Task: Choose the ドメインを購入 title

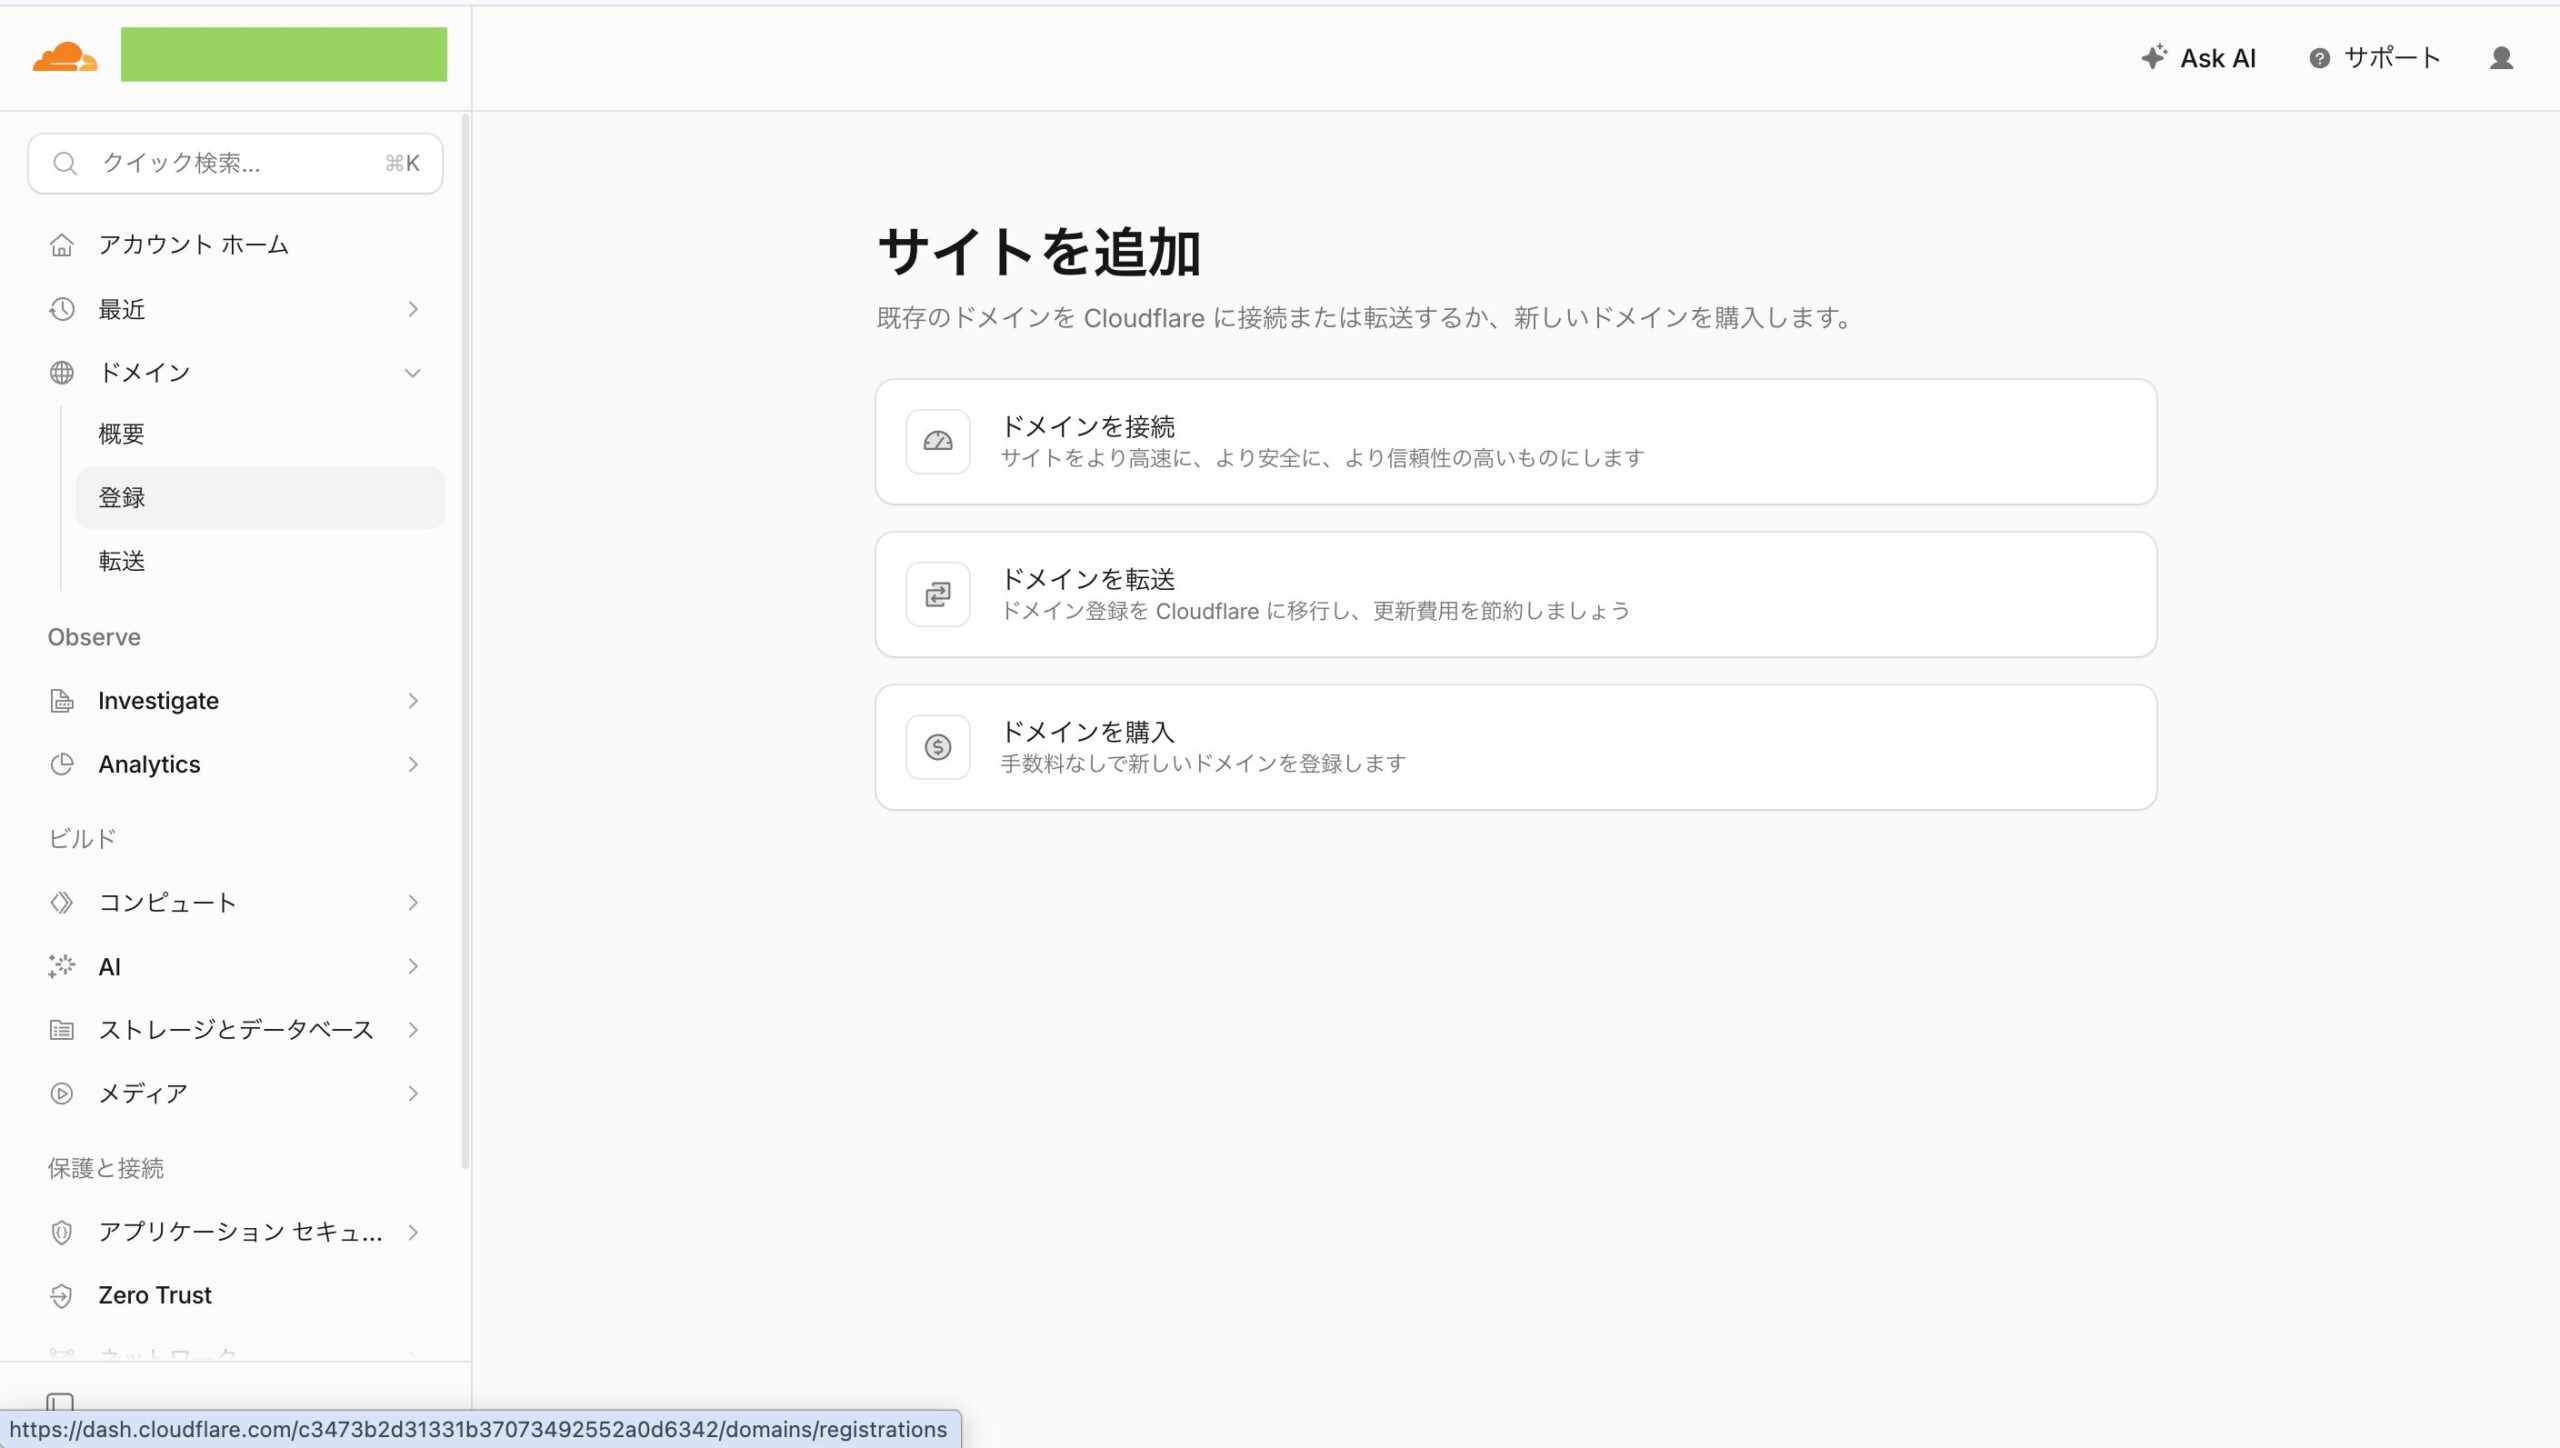Action: point(1088,733)
